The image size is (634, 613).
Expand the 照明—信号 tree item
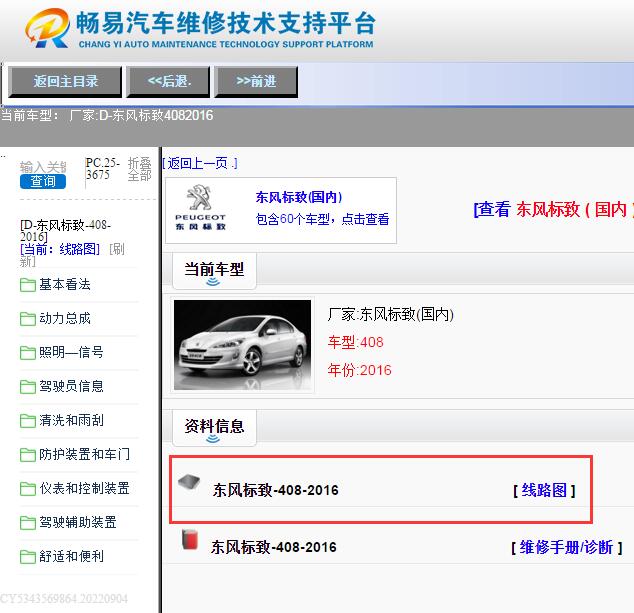point(71,352)
